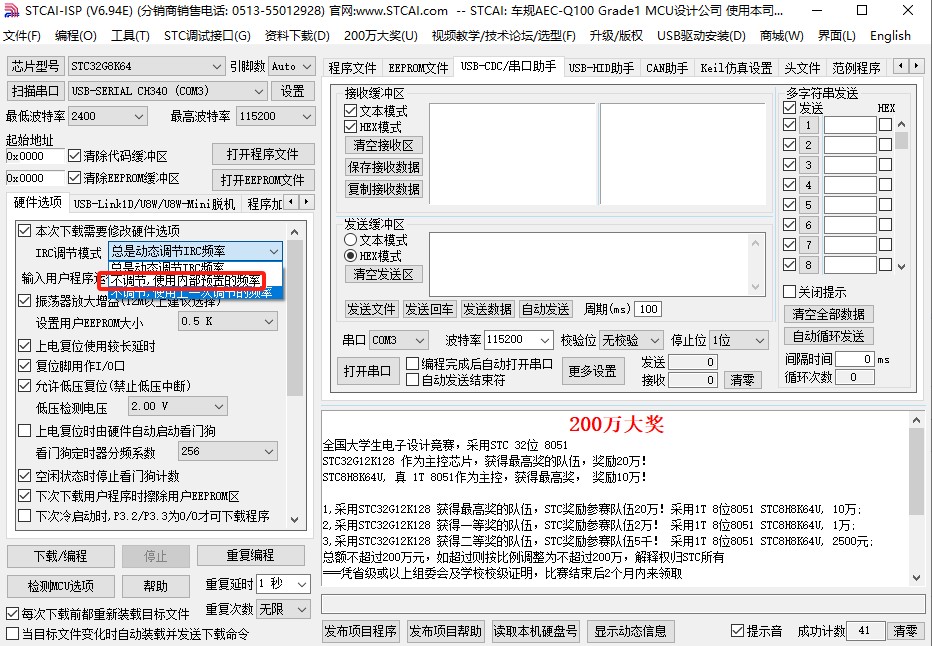This screenshot has height=646, width=932.
Task: Open the 工具(T) menu
Action: coord(130,36)
